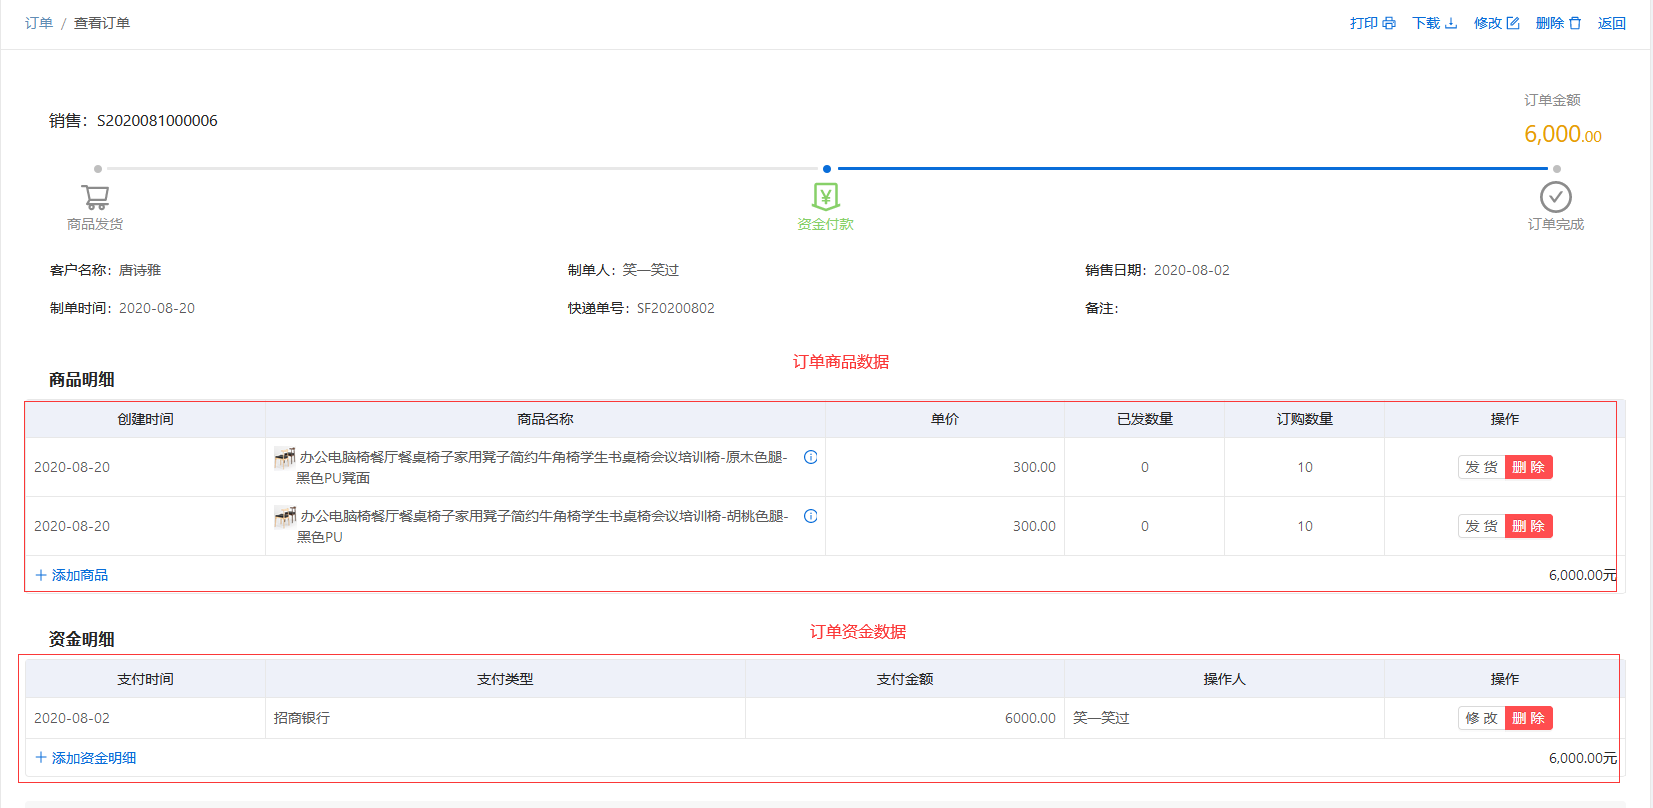Click the download icon beside 下载

pos(1451,23)
